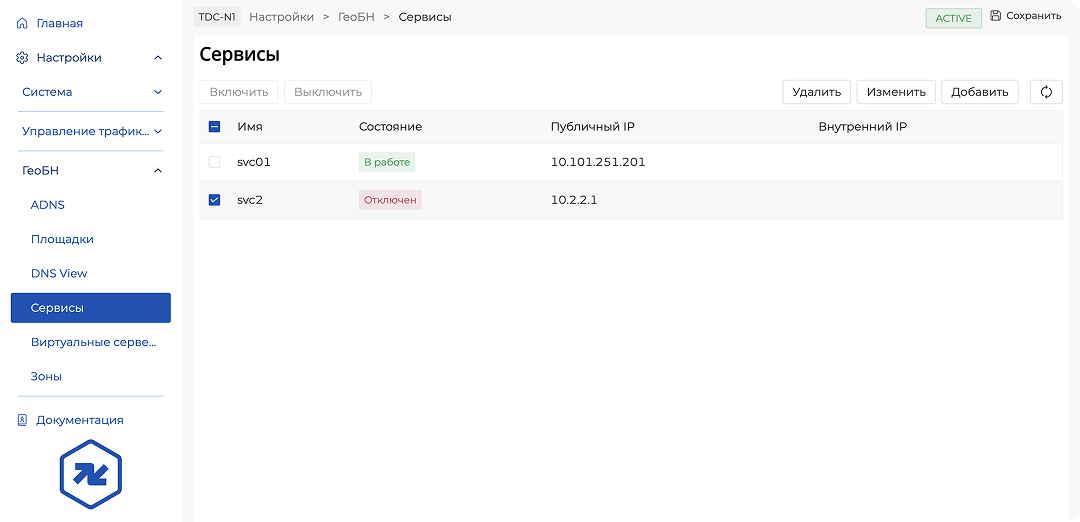
Task: Click the ACTIVE status badge
Action: [953, 18]
